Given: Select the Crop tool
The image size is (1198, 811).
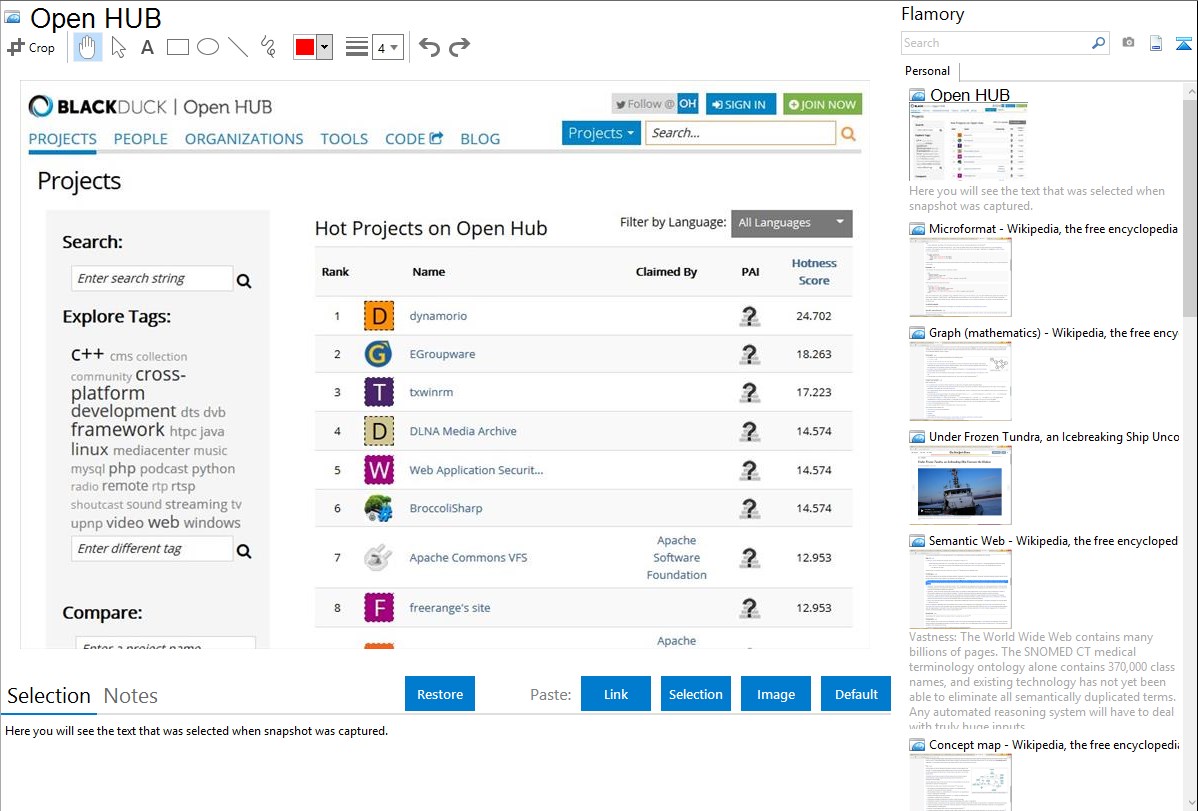Looking at the screenshot, I should click(31, 47).
